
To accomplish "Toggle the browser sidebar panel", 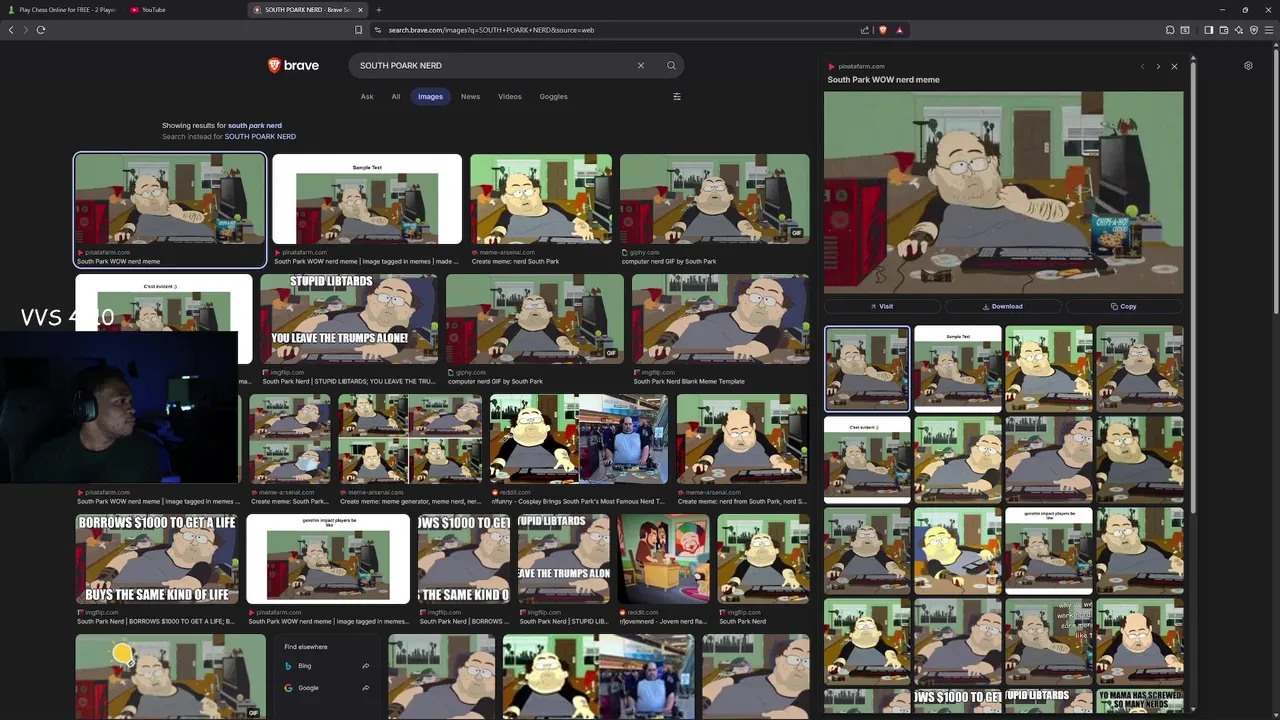I will 1208,30.
